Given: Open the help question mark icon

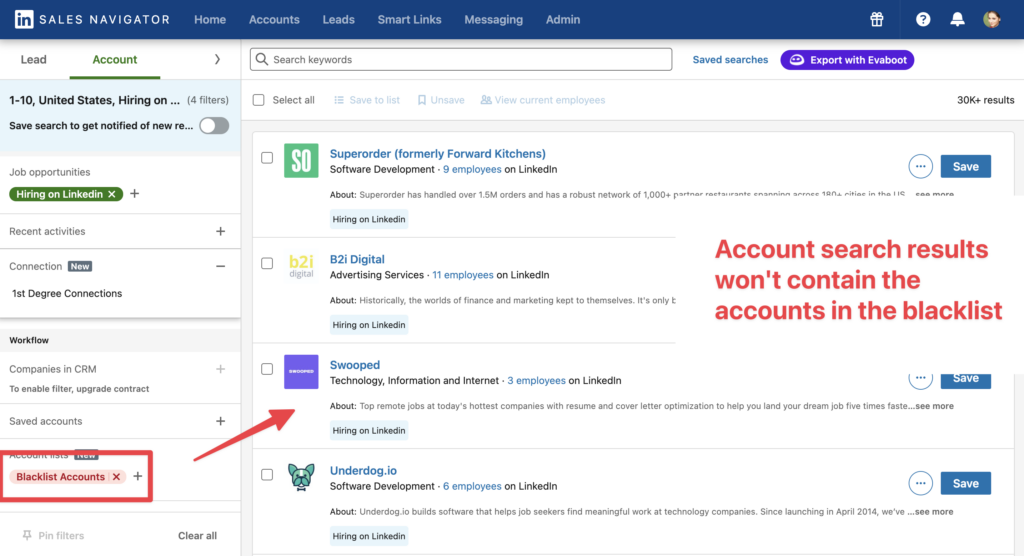Looking at the screenshot, I should 923,20.
